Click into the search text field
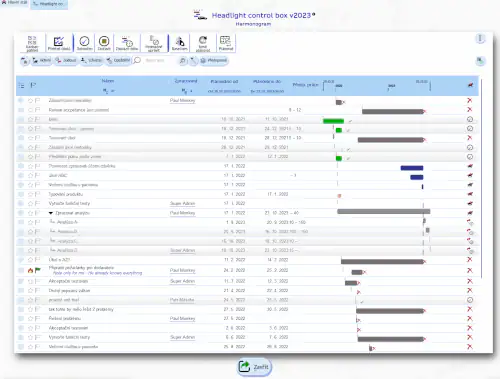The height and width of the screenshot is (379, 500). point(159,61)
